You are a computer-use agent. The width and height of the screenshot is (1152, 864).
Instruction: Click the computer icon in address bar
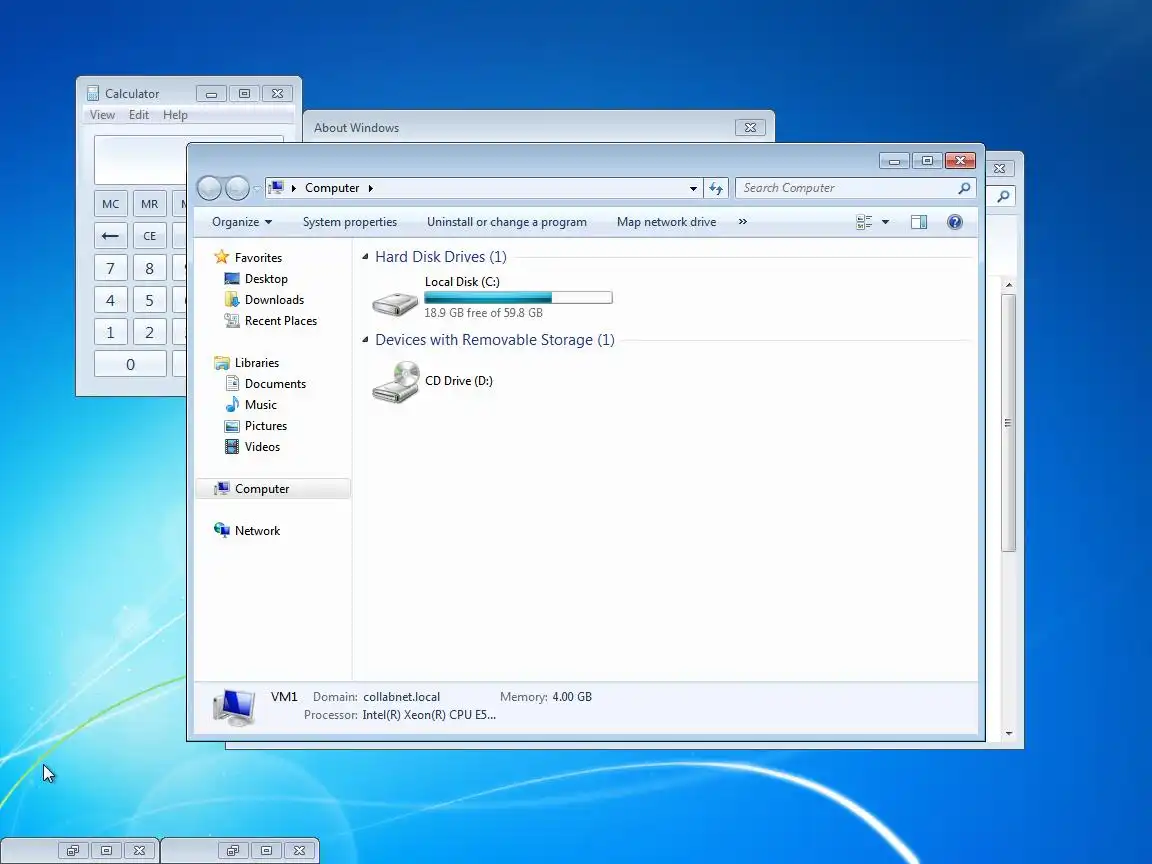click(276, 188)
